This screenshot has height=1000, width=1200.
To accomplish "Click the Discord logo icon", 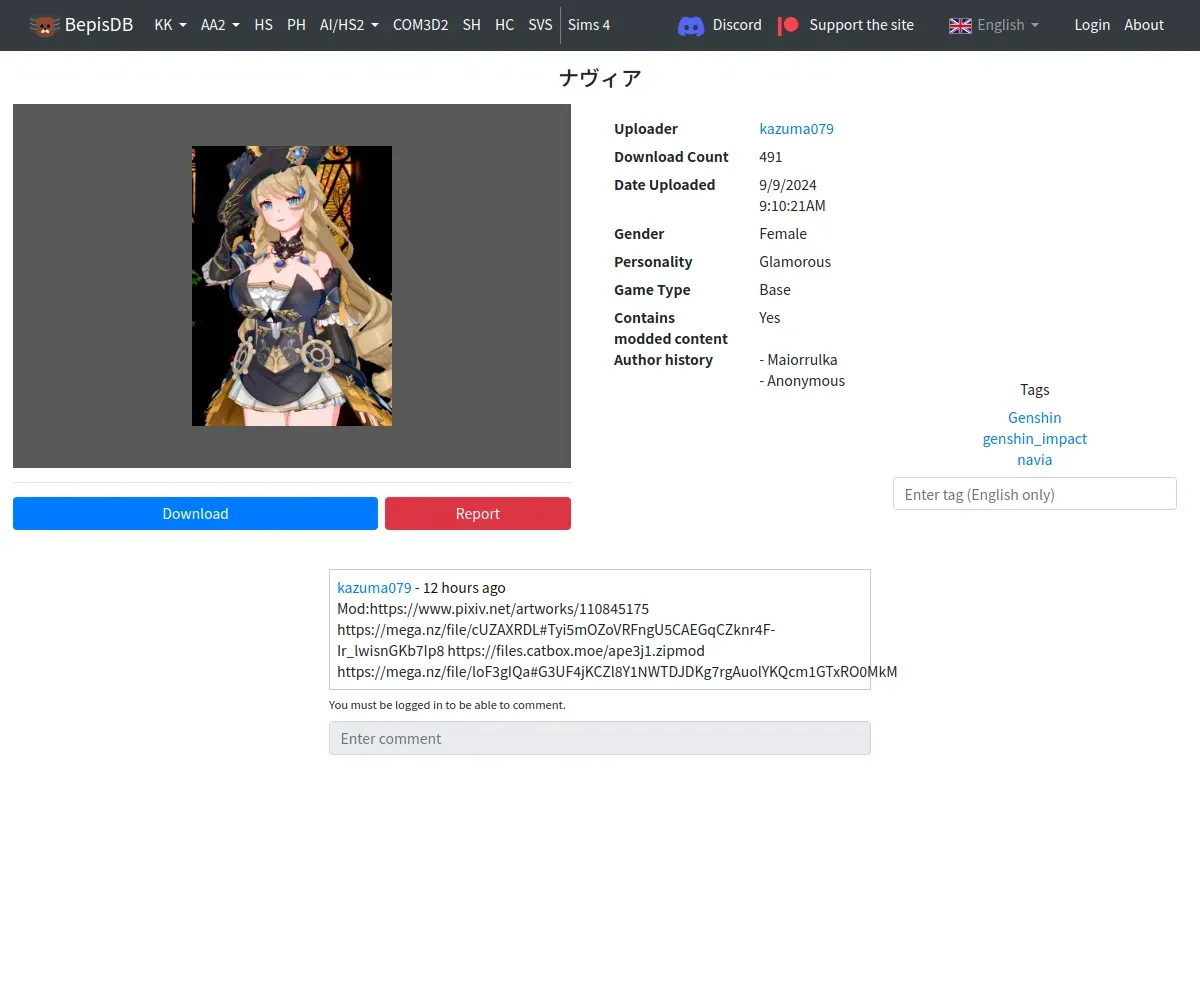I will (x=691, y=25).
